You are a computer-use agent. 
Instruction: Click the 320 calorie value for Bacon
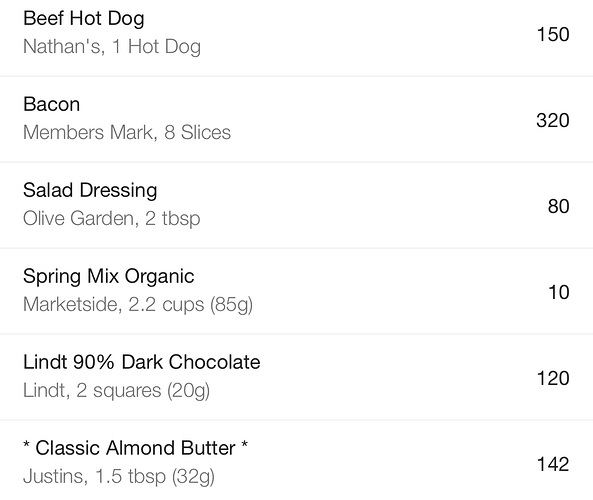point(553,121)
